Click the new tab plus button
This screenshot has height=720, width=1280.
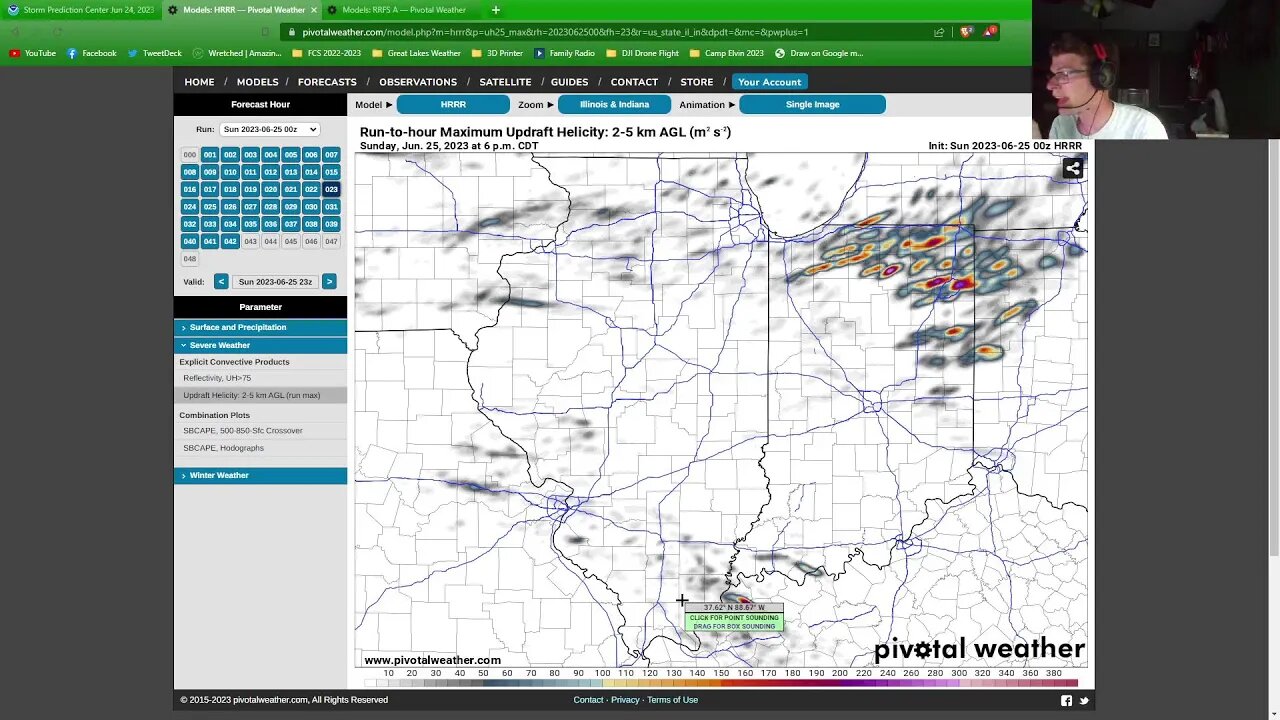click(x=495, y=10)
